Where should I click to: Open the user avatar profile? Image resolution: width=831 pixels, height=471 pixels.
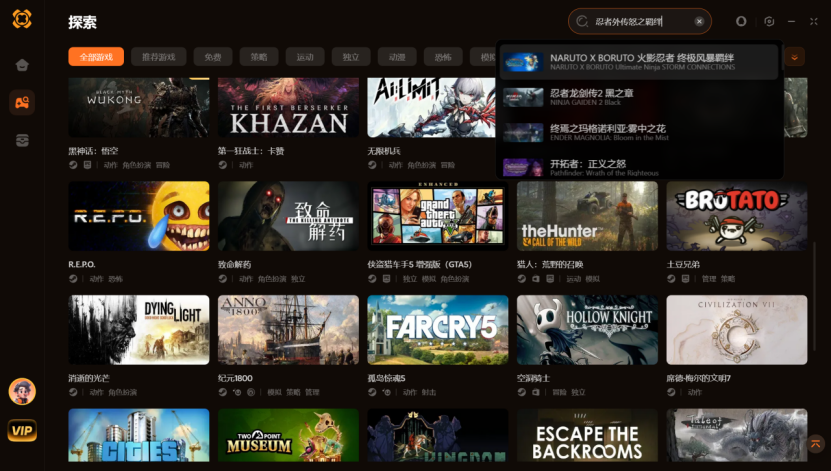(22, 392)
